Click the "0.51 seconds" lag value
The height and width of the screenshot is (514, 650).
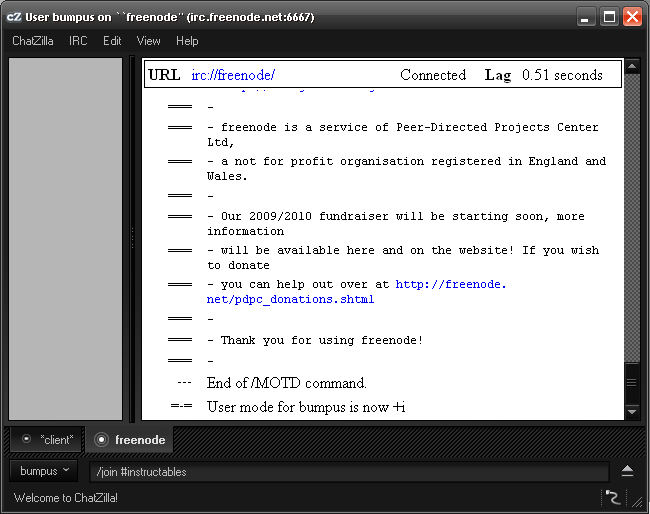tap(562, 75)
